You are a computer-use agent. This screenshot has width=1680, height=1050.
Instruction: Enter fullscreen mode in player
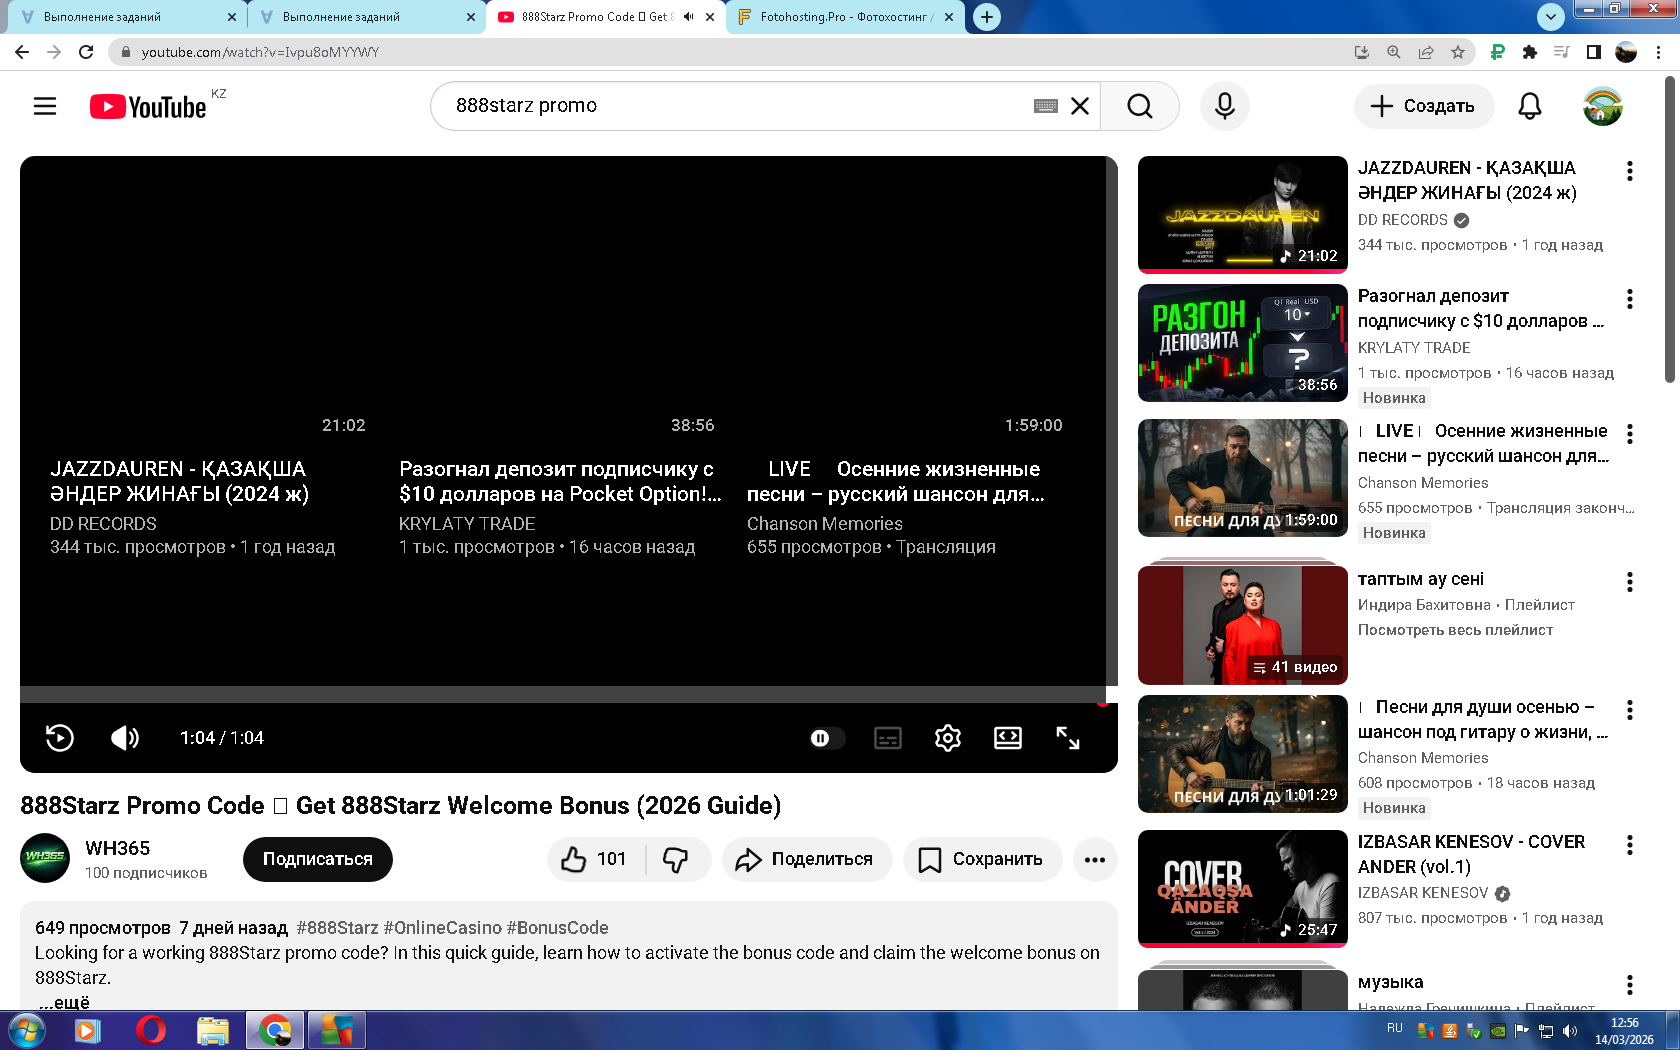(1067, 738)
